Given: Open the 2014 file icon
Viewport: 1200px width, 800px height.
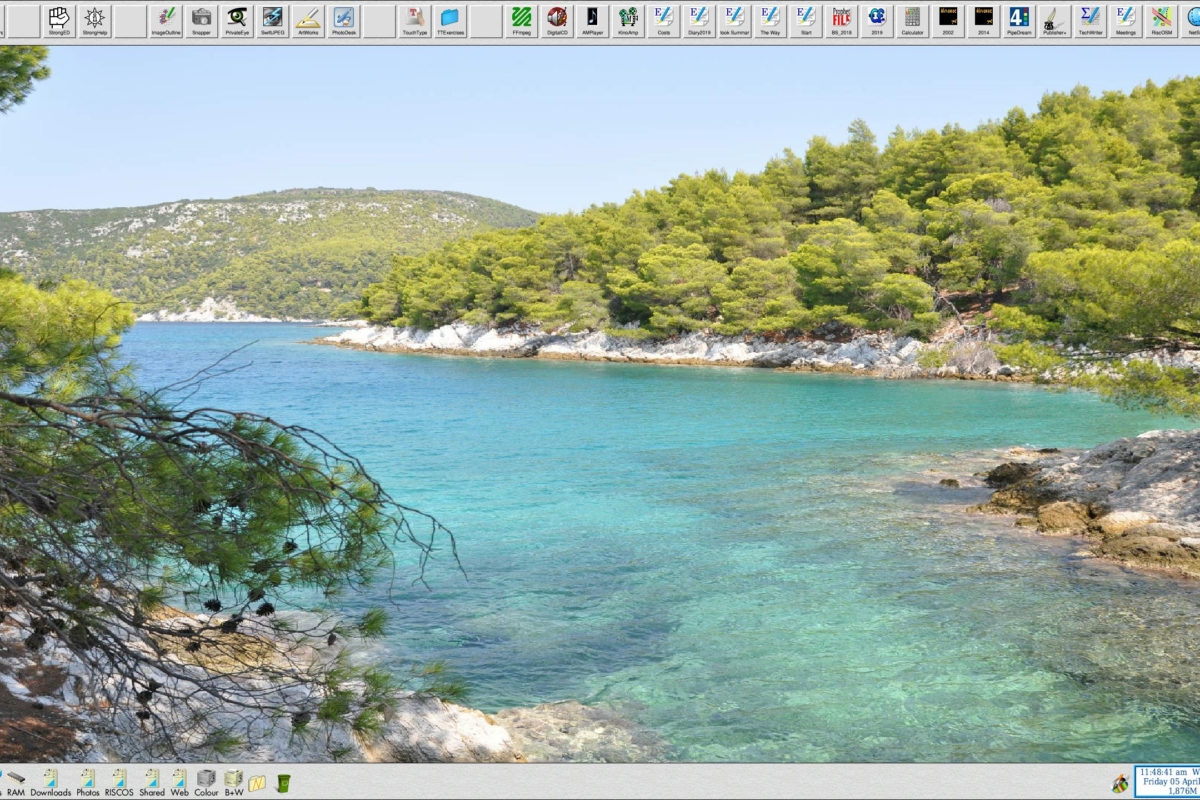Looking at the screenshot, I should (984, 21).
